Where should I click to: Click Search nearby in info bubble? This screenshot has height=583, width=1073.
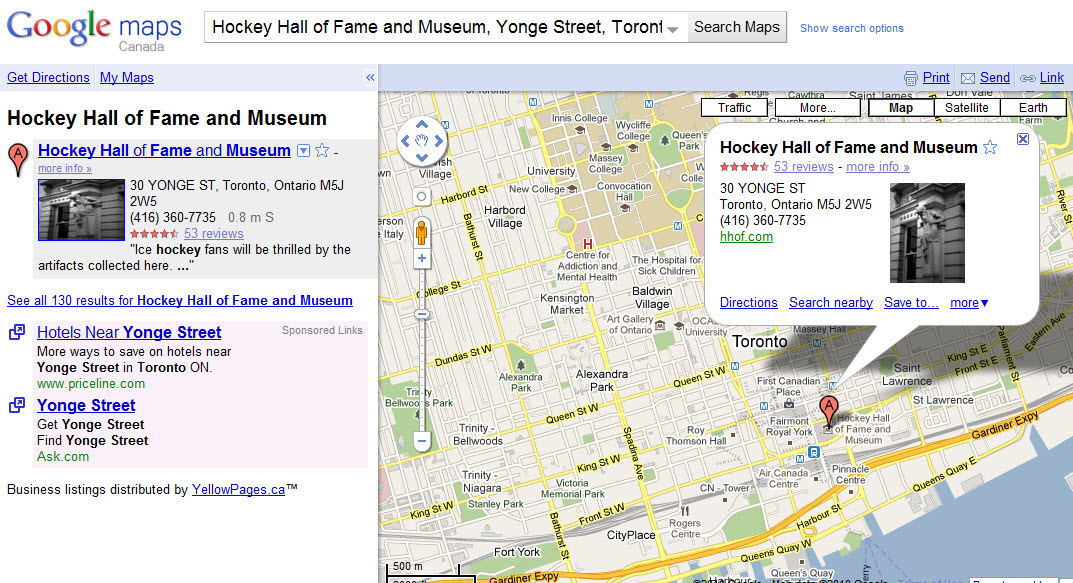coord(831,302)
